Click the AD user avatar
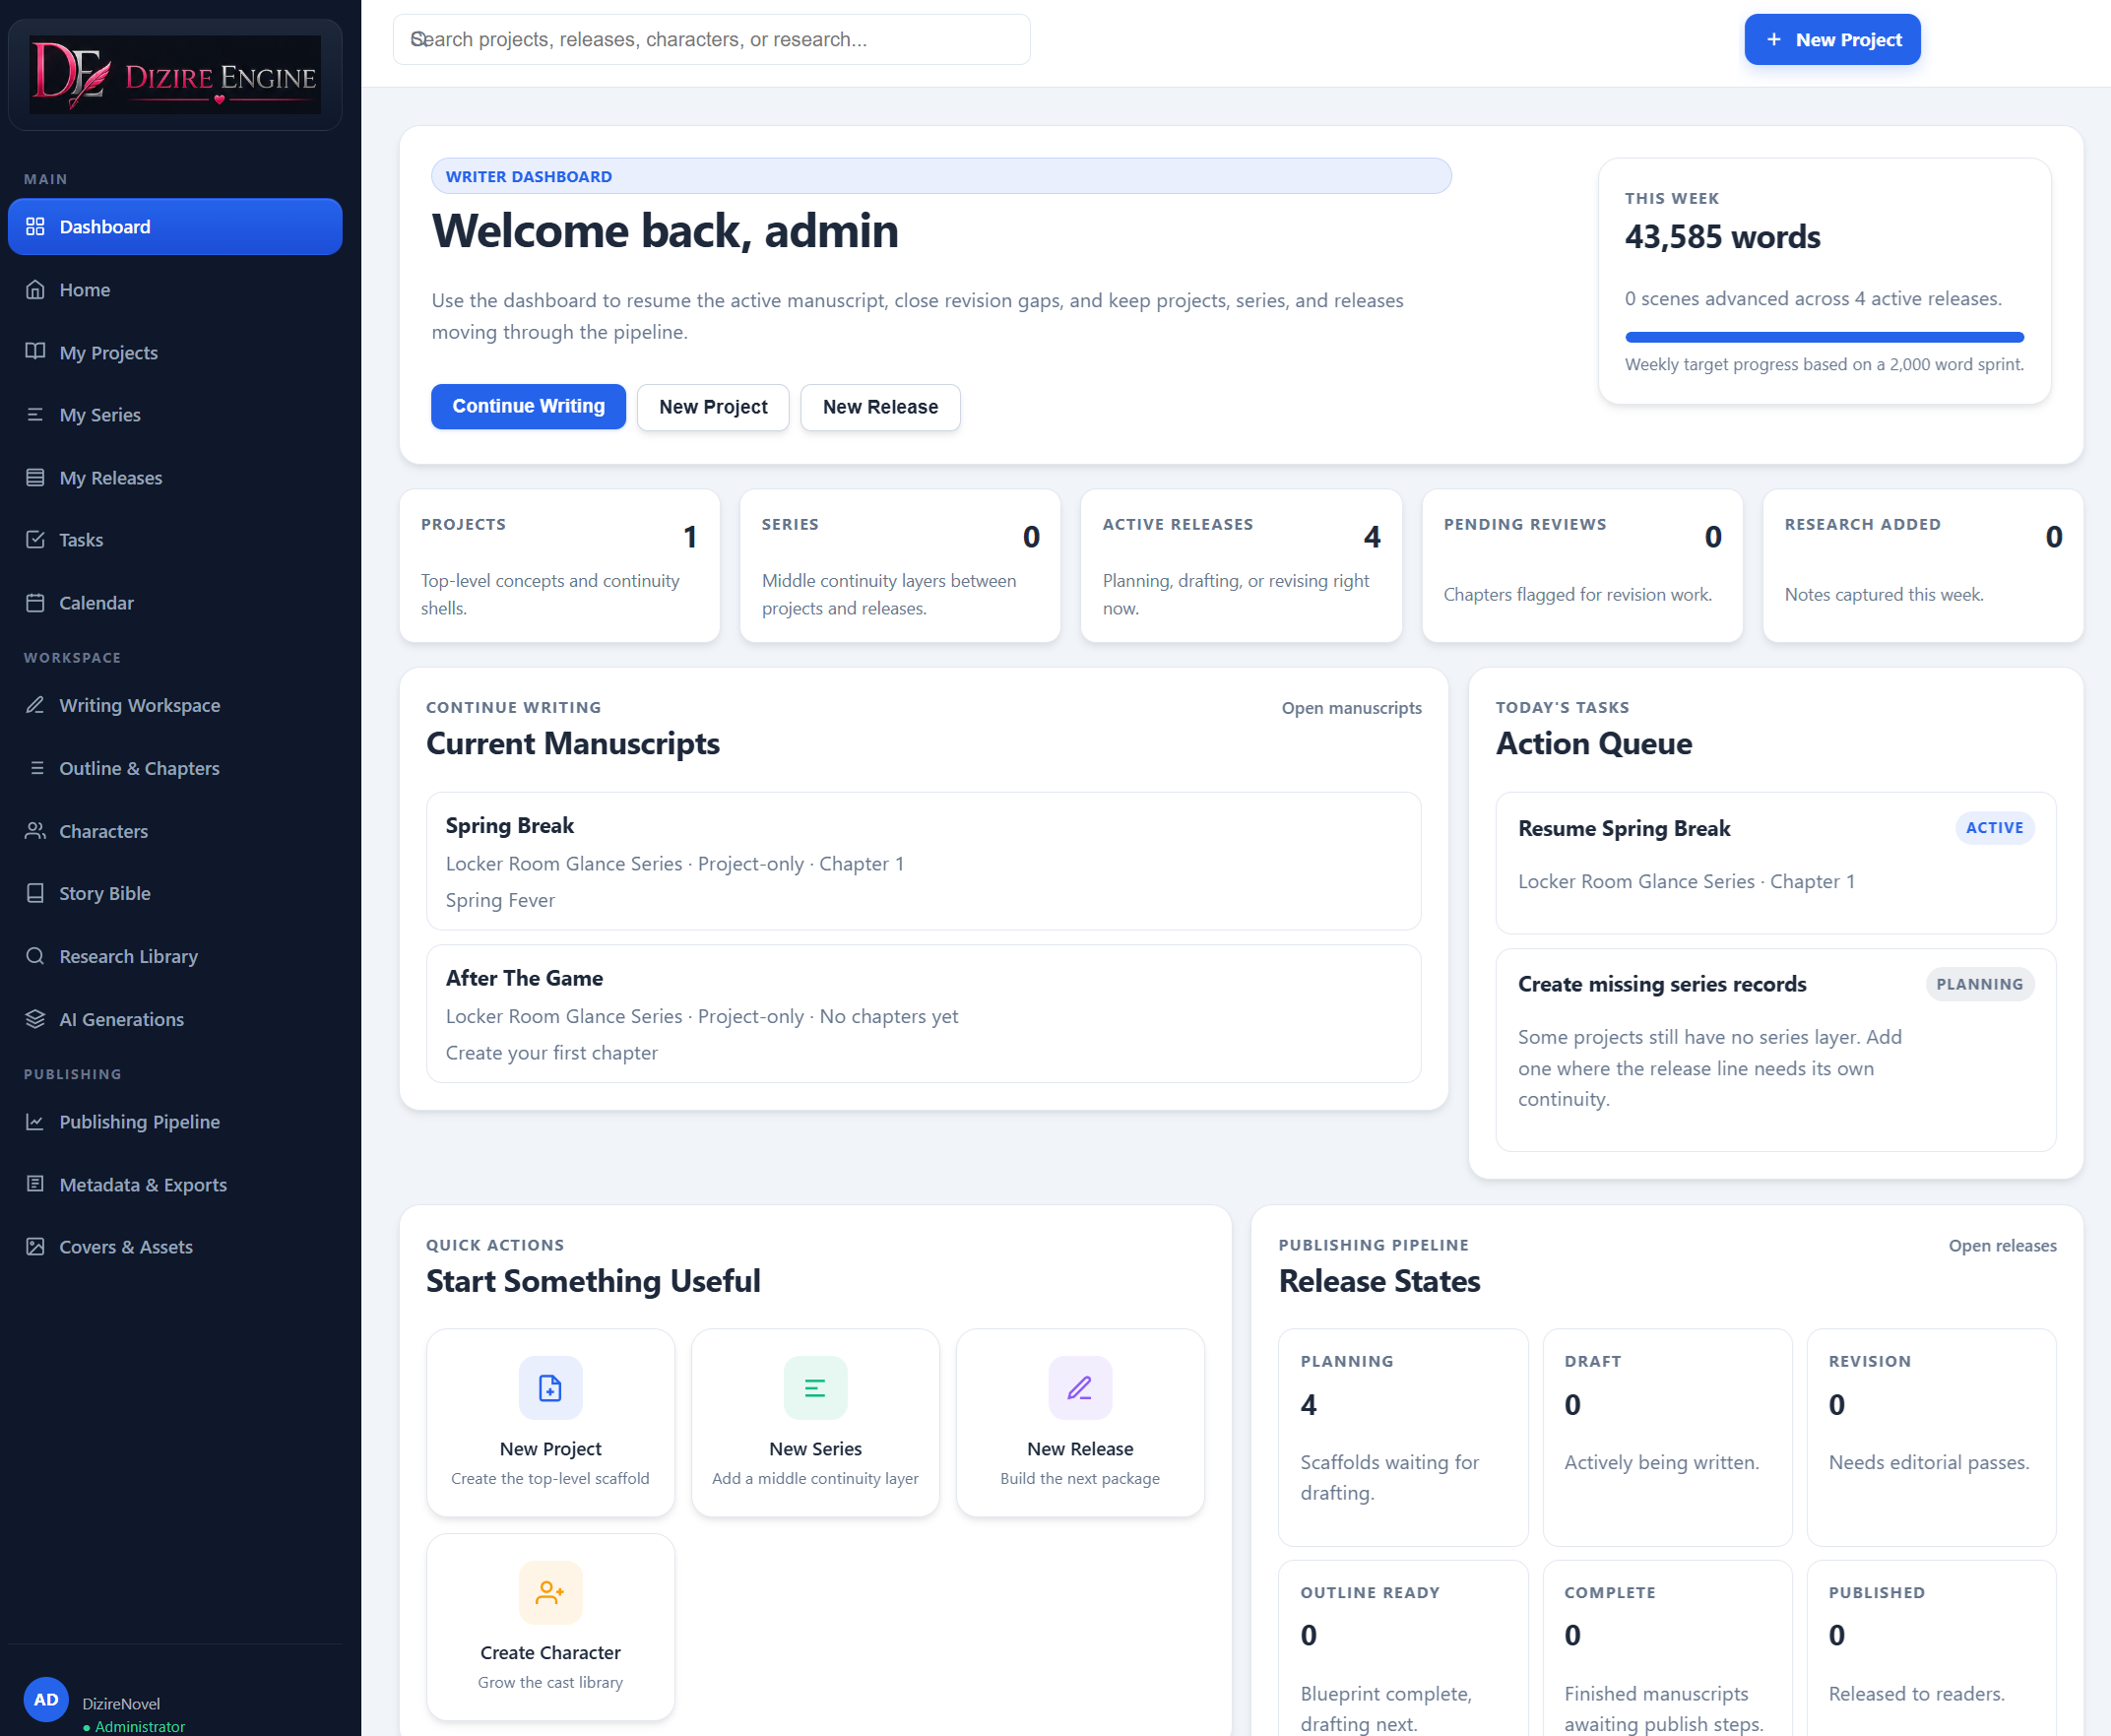2111x1736 pixels. tap(46, 1699)
